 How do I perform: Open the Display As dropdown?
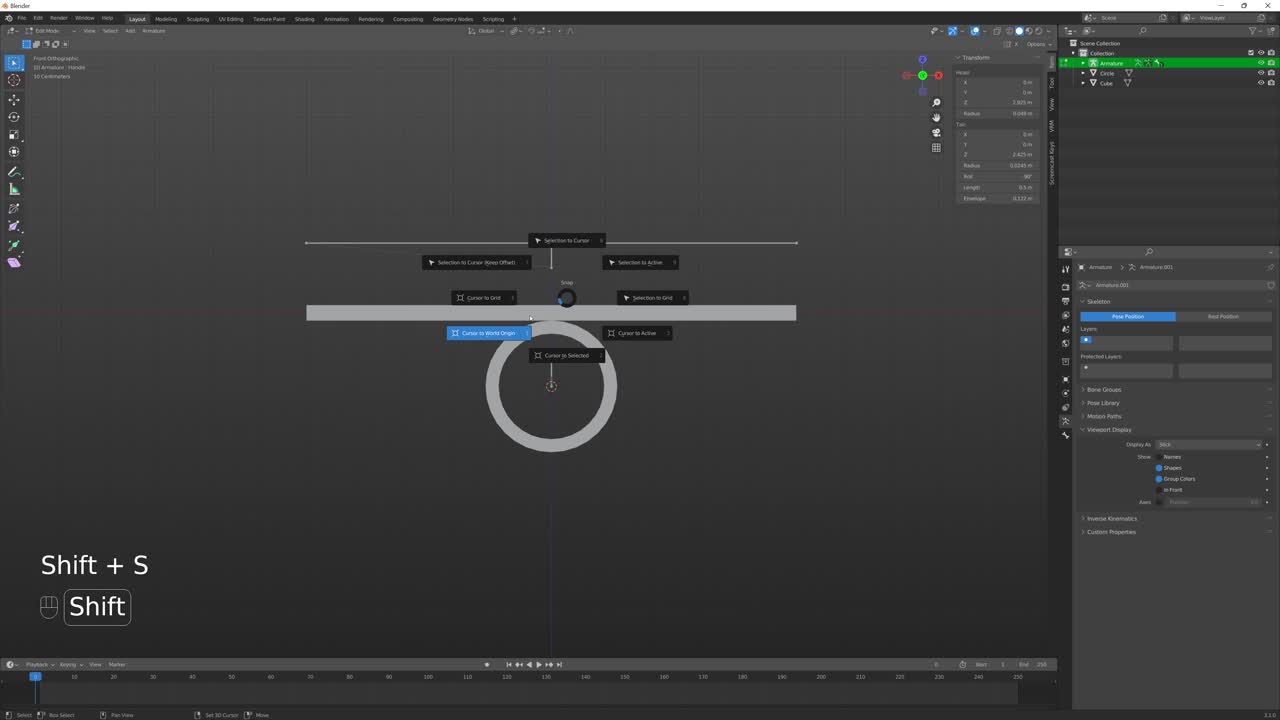pyautogui.click(x=1208, y=445)
